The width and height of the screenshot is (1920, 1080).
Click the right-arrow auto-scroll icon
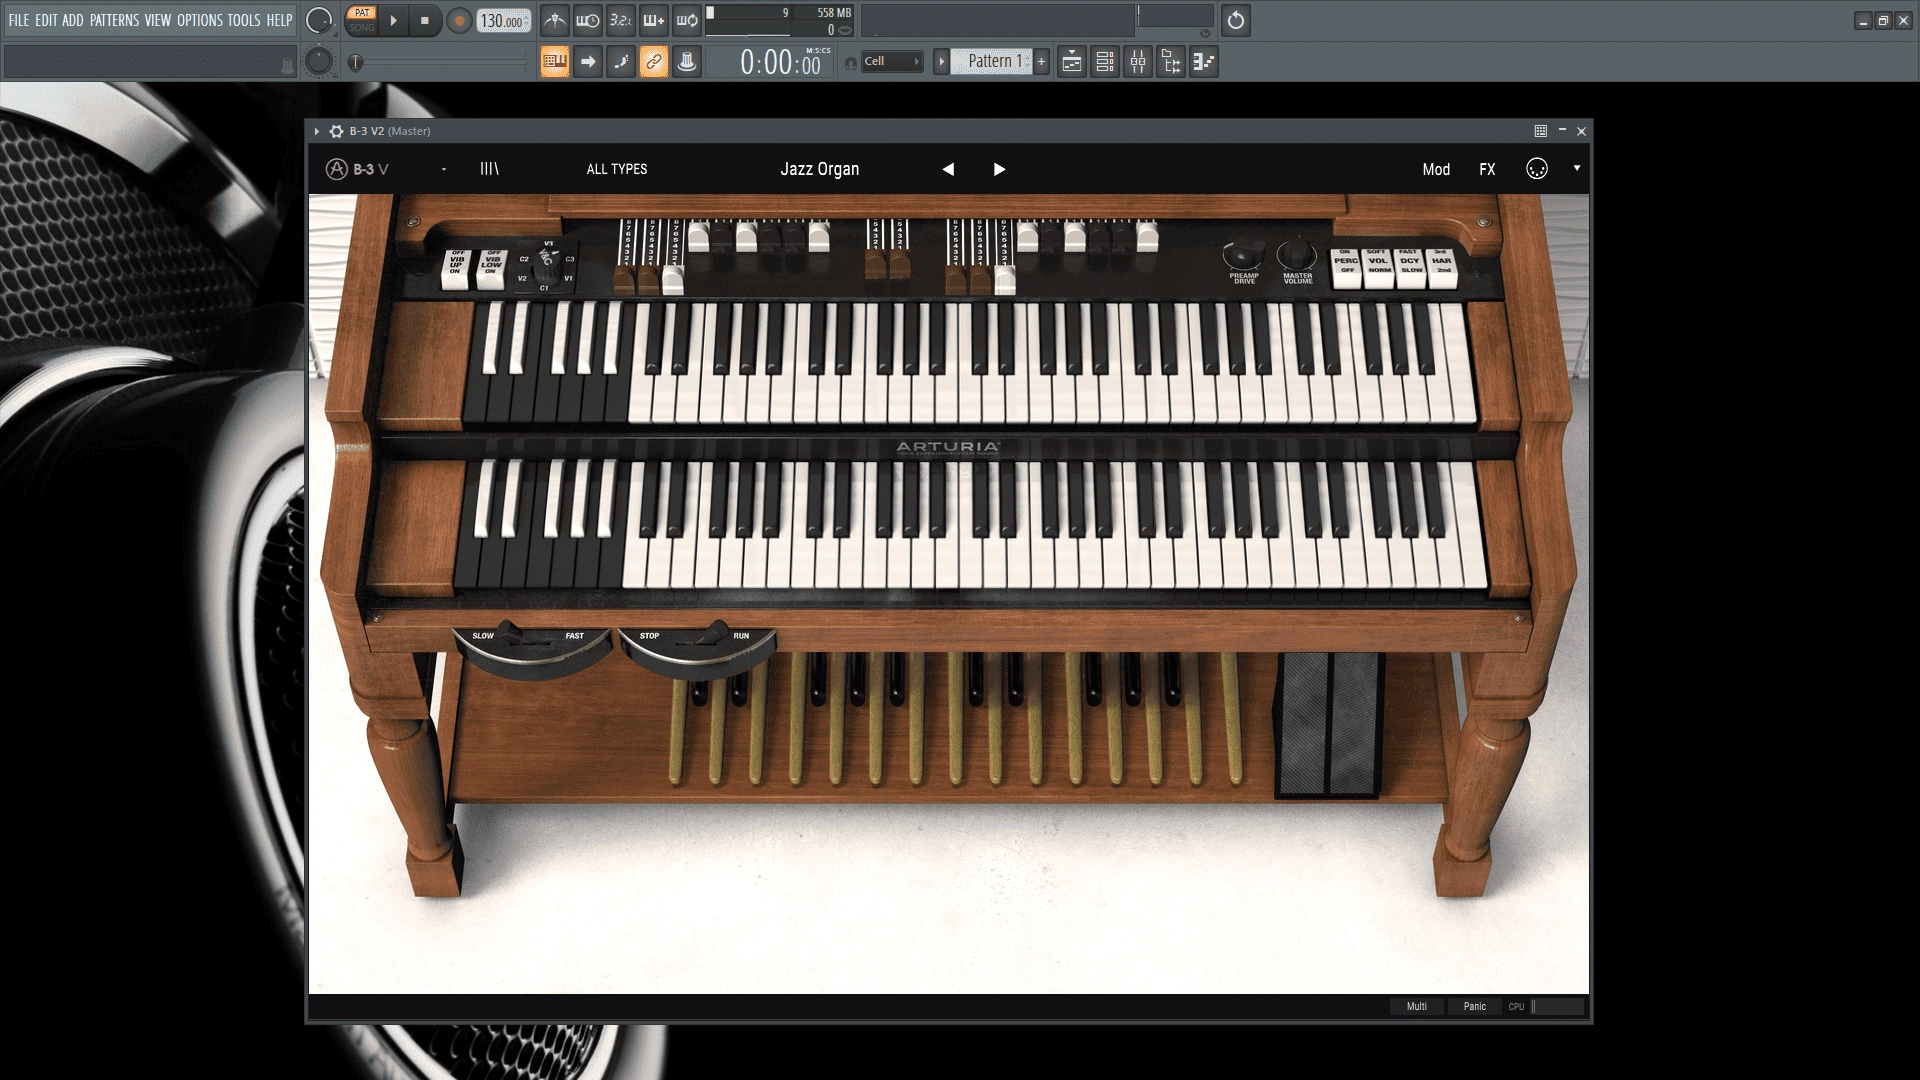tap(588, 62)
